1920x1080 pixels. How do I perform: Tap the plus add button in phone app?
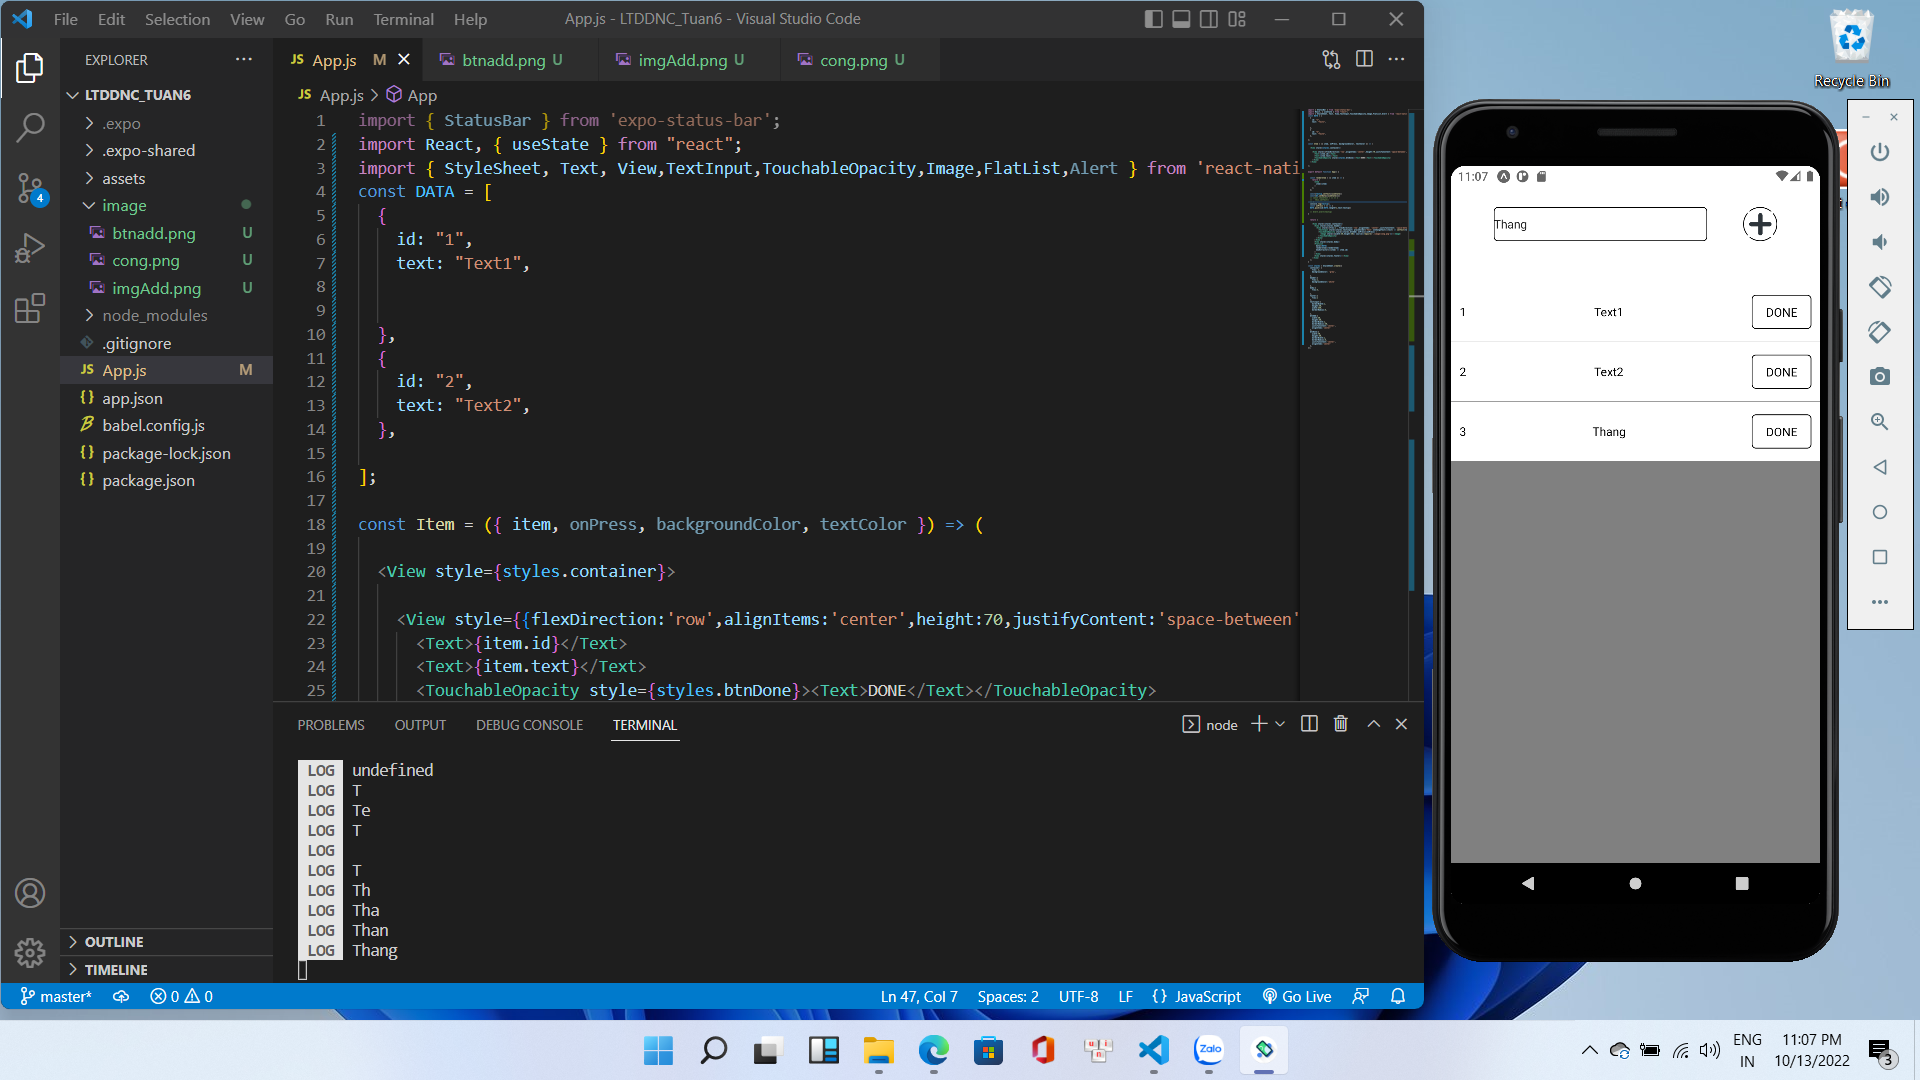[x=1760, y=224]
